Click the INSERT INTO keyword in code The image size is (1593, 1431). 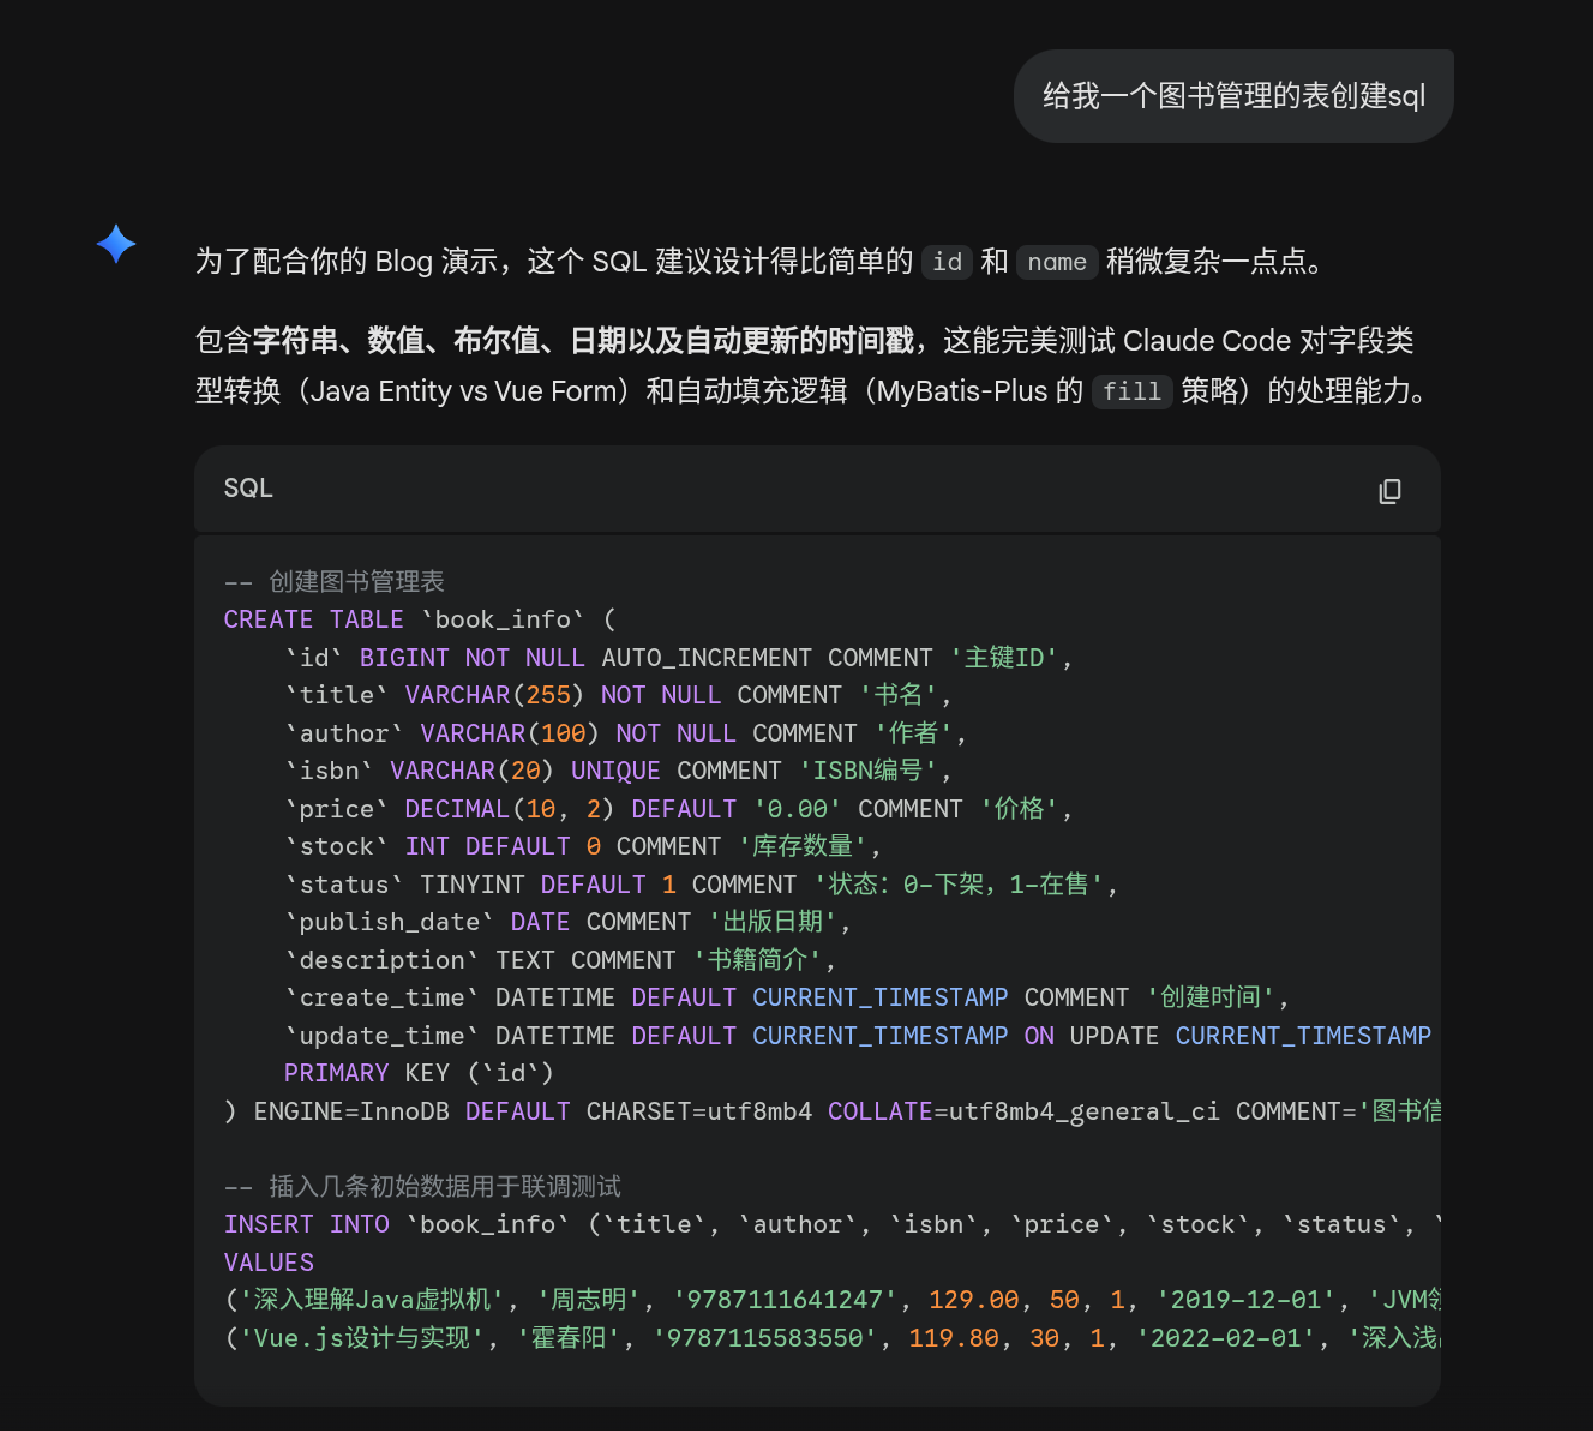click(x=306, y=1225)
